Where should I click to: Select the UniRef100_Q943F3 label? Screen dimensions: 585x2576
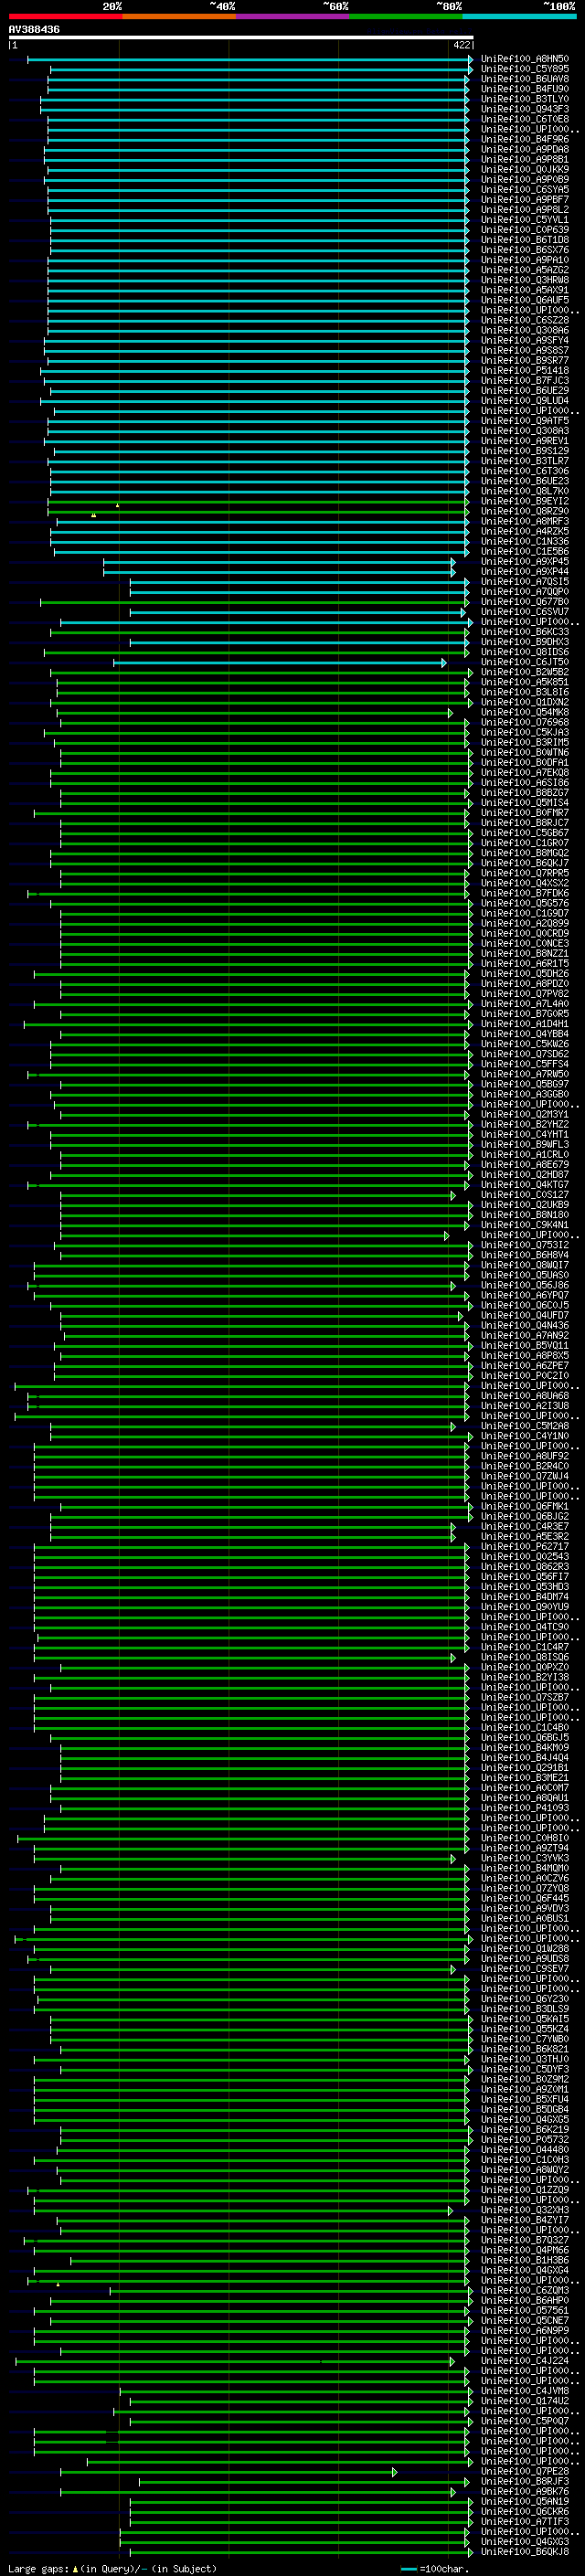pos(524,109)
